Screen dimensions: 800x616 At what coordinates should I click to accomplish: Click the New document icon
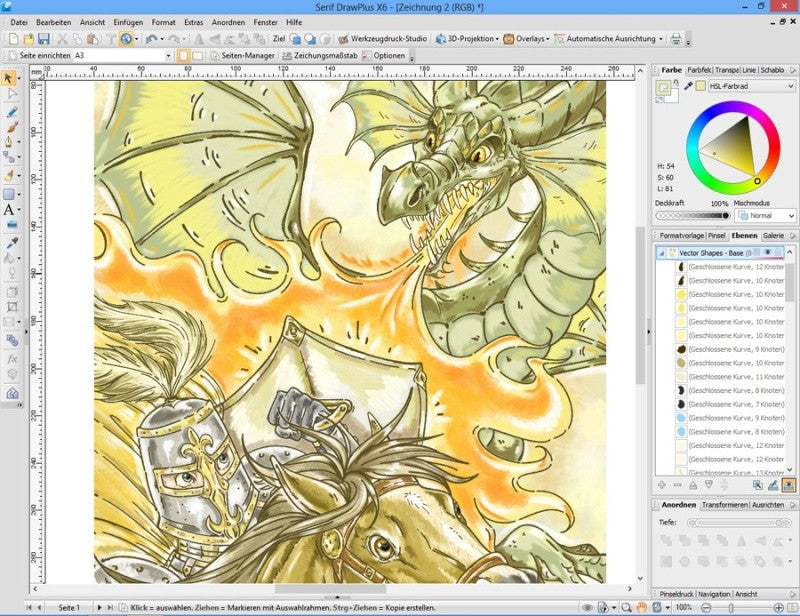(x=14, y=39)
